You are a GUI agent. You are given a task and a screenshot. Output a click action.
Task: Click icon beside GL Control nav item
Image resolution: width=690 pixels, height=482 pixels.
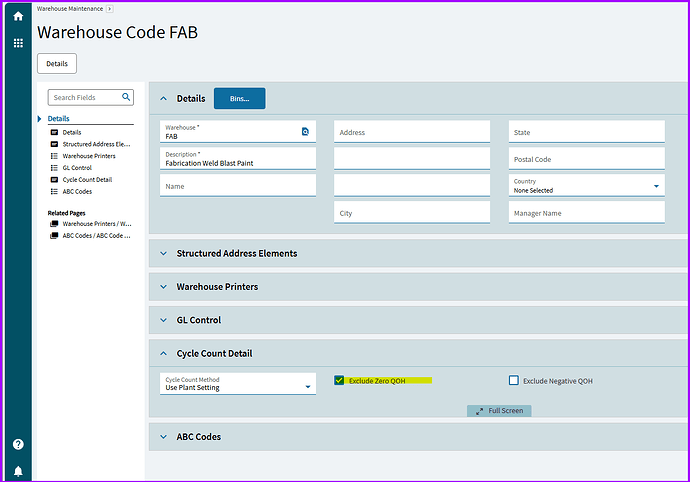54,168
